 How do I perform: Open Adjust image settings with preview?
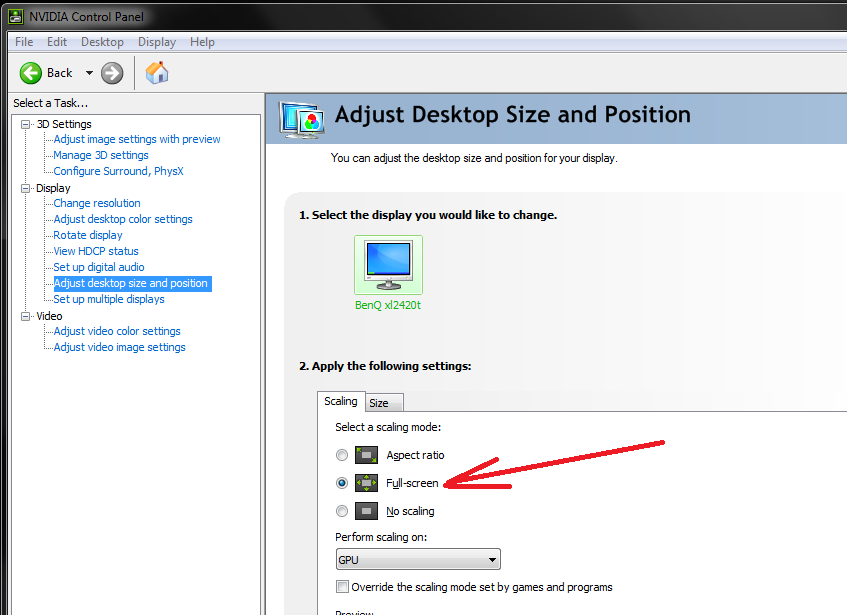point(137,139)
